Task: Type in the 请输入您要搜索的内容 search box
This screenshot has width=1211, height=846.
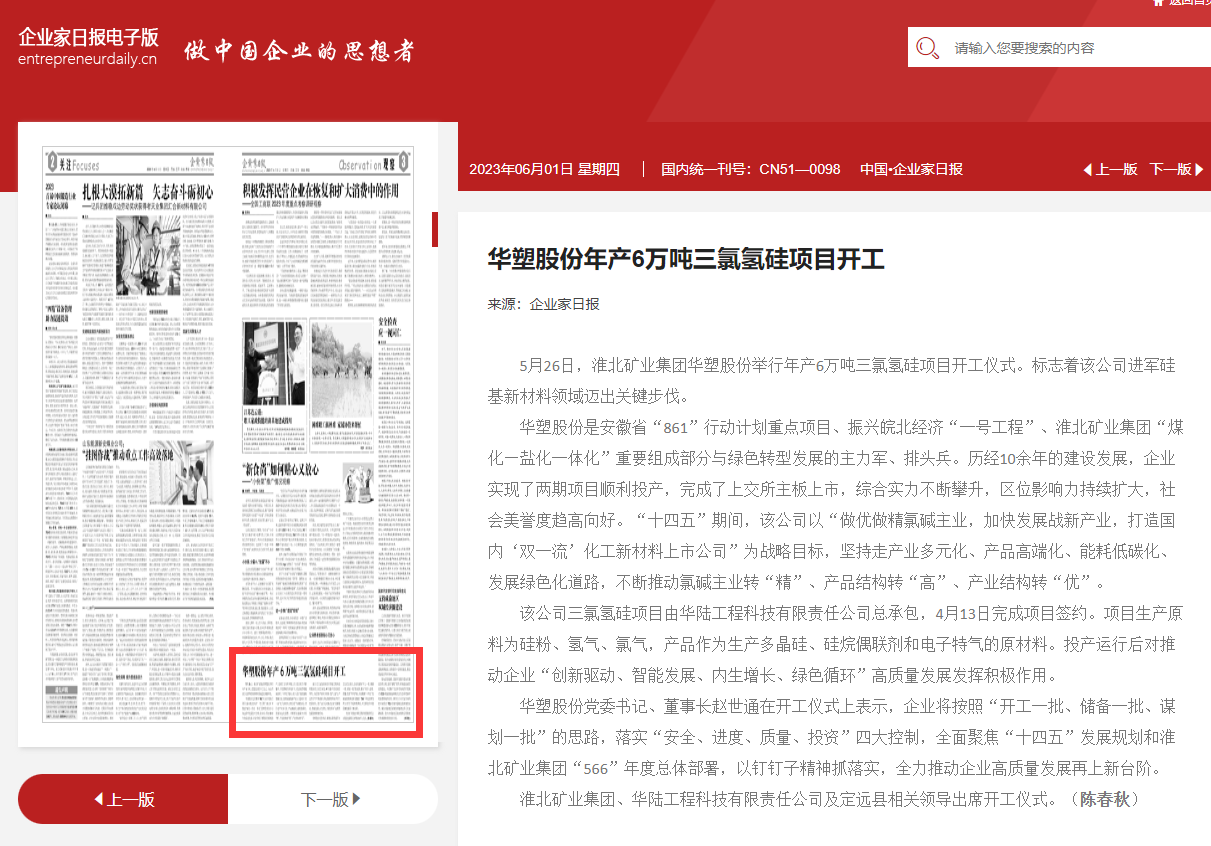Action: pos(1070,48)
